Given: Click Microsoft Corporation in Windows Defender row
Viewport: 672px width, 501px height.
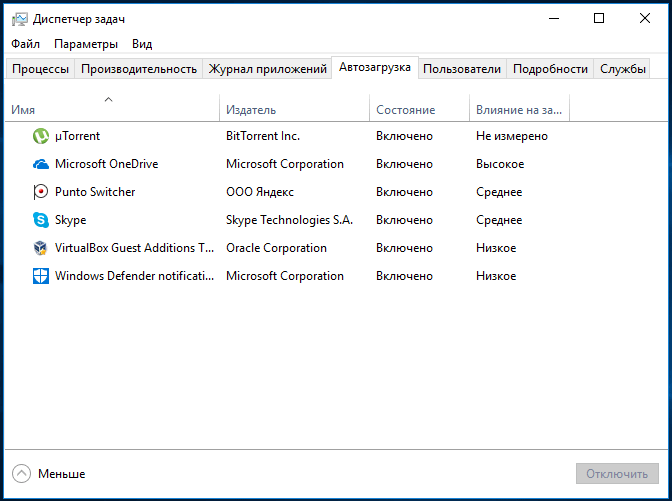Looking at the screenshot, I should click(x=285, y=276).
